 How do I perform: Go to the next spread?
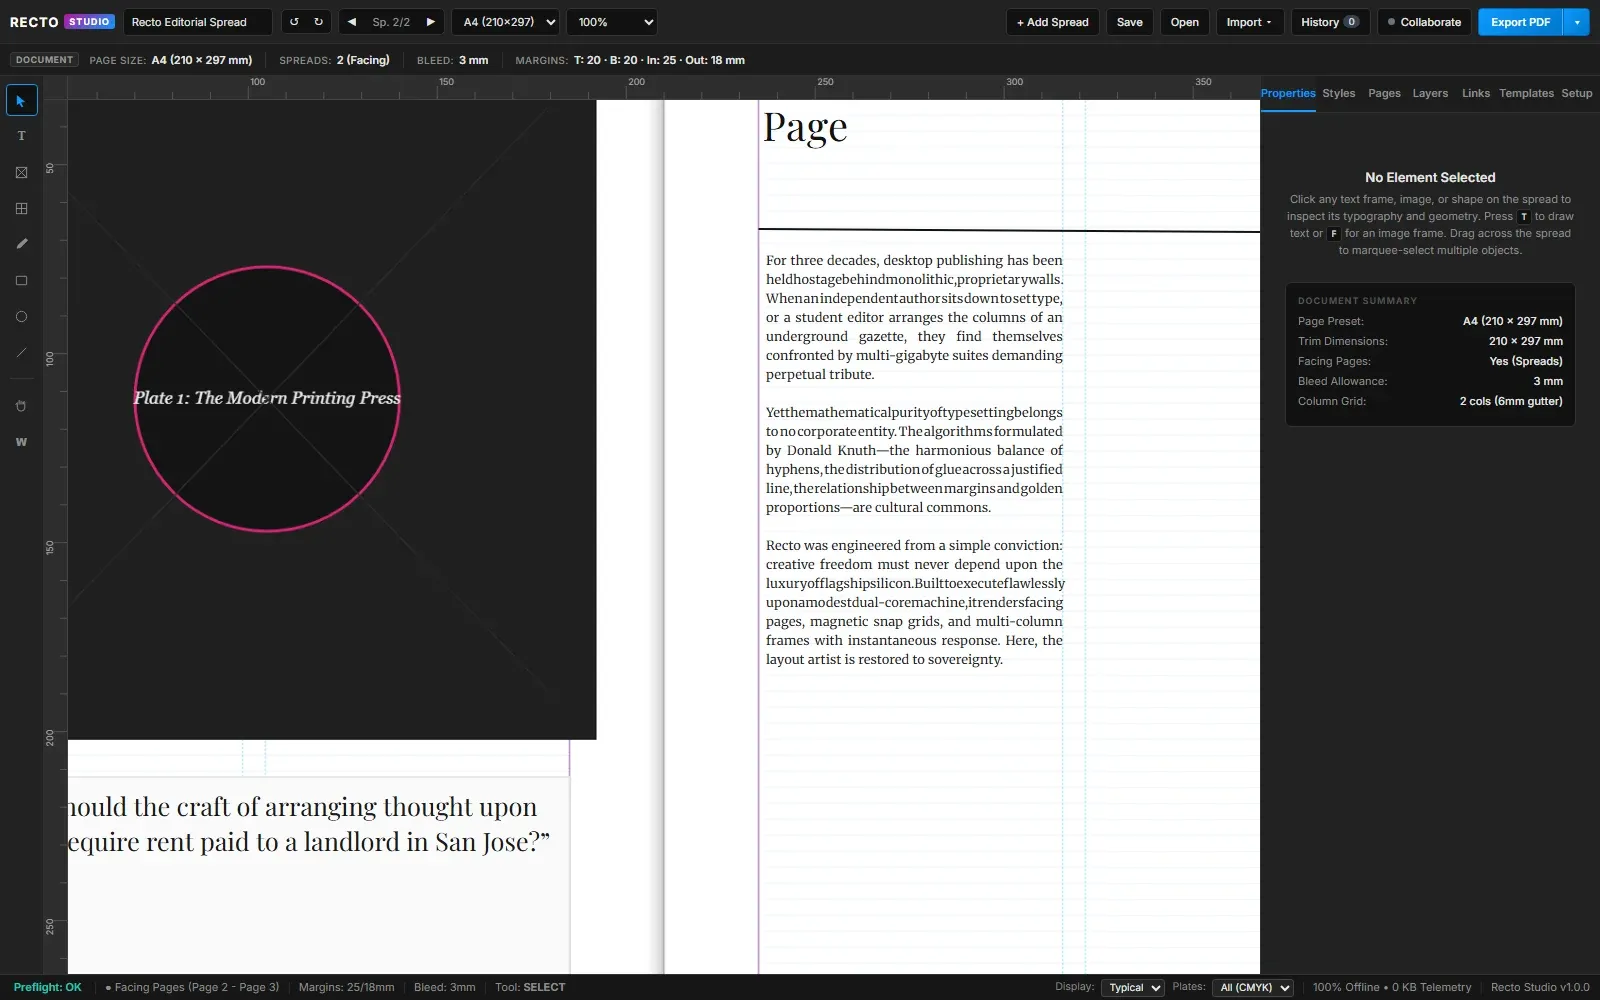pos(431,22)
